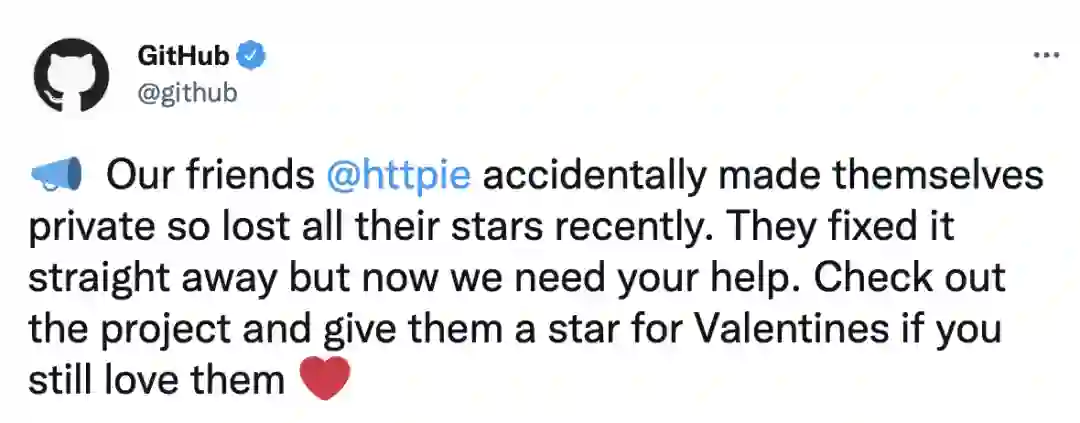1080x423 pixels.
Task: Click the blue verified checkmark badge
Action: (x=254, y=56)
